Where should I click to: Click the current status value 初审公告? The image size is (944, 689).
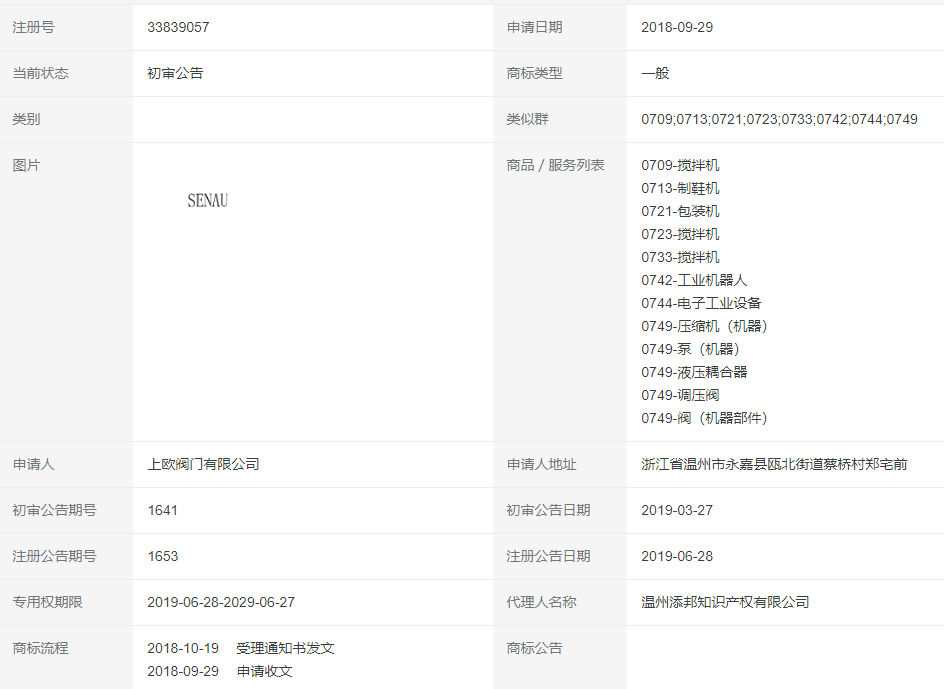coord(175,73)
